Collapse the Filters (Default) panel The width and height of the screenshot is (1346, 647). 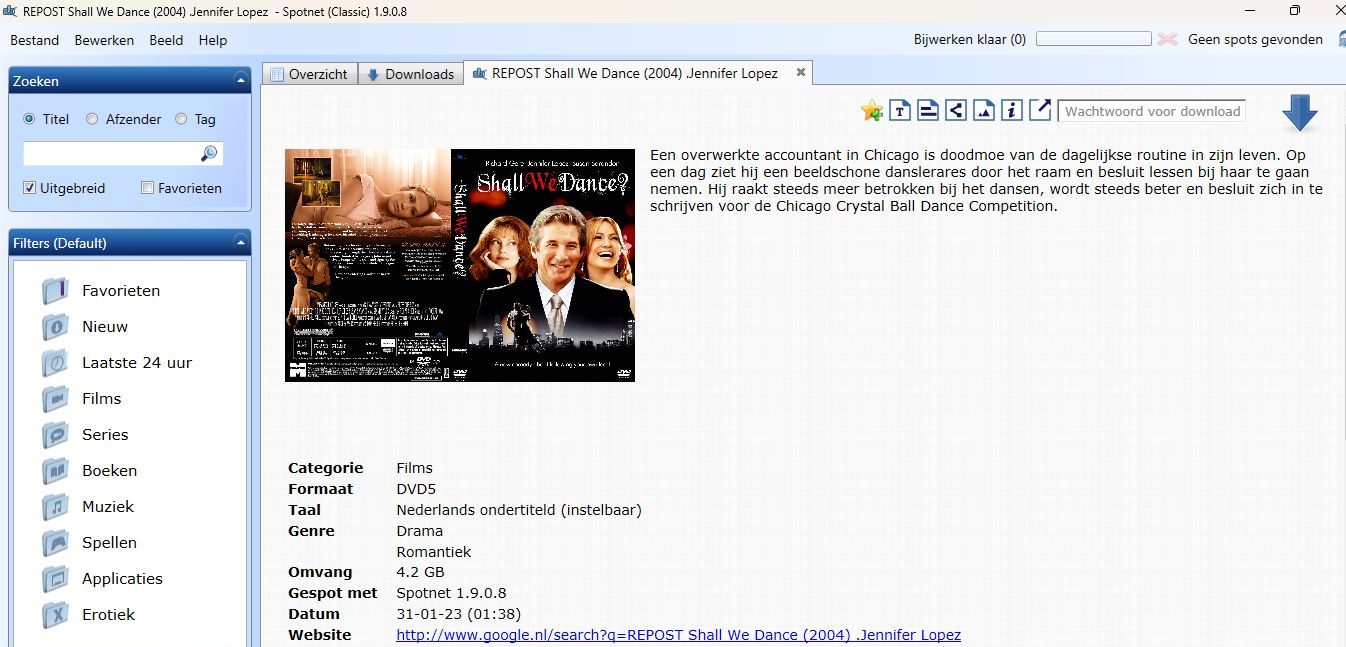[x=240, y=243]
